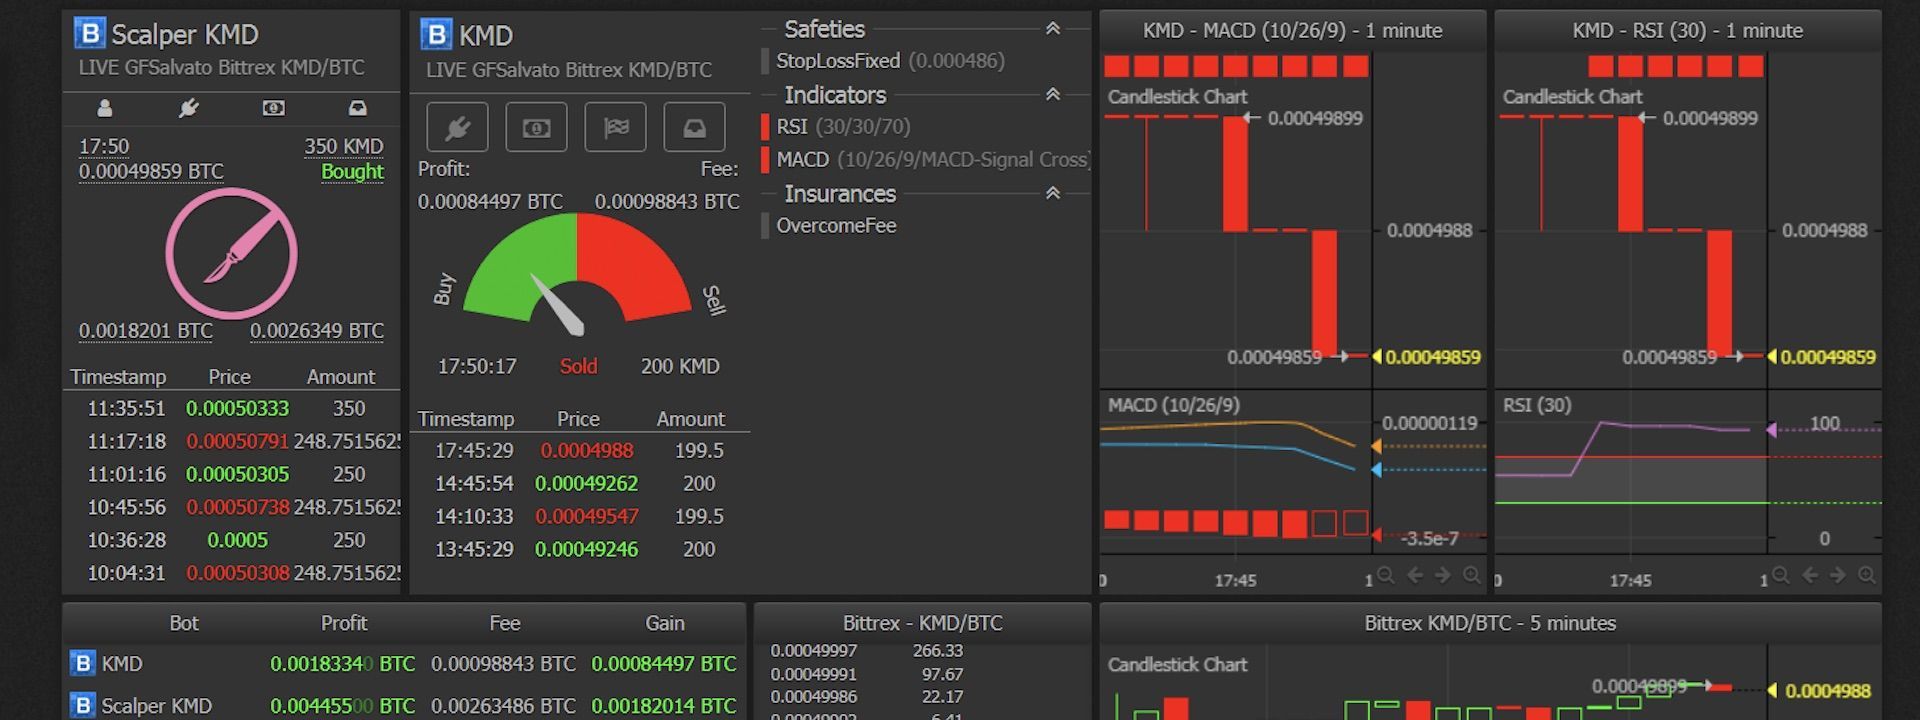Click the Bot column header in the bots table

[184, 623]
